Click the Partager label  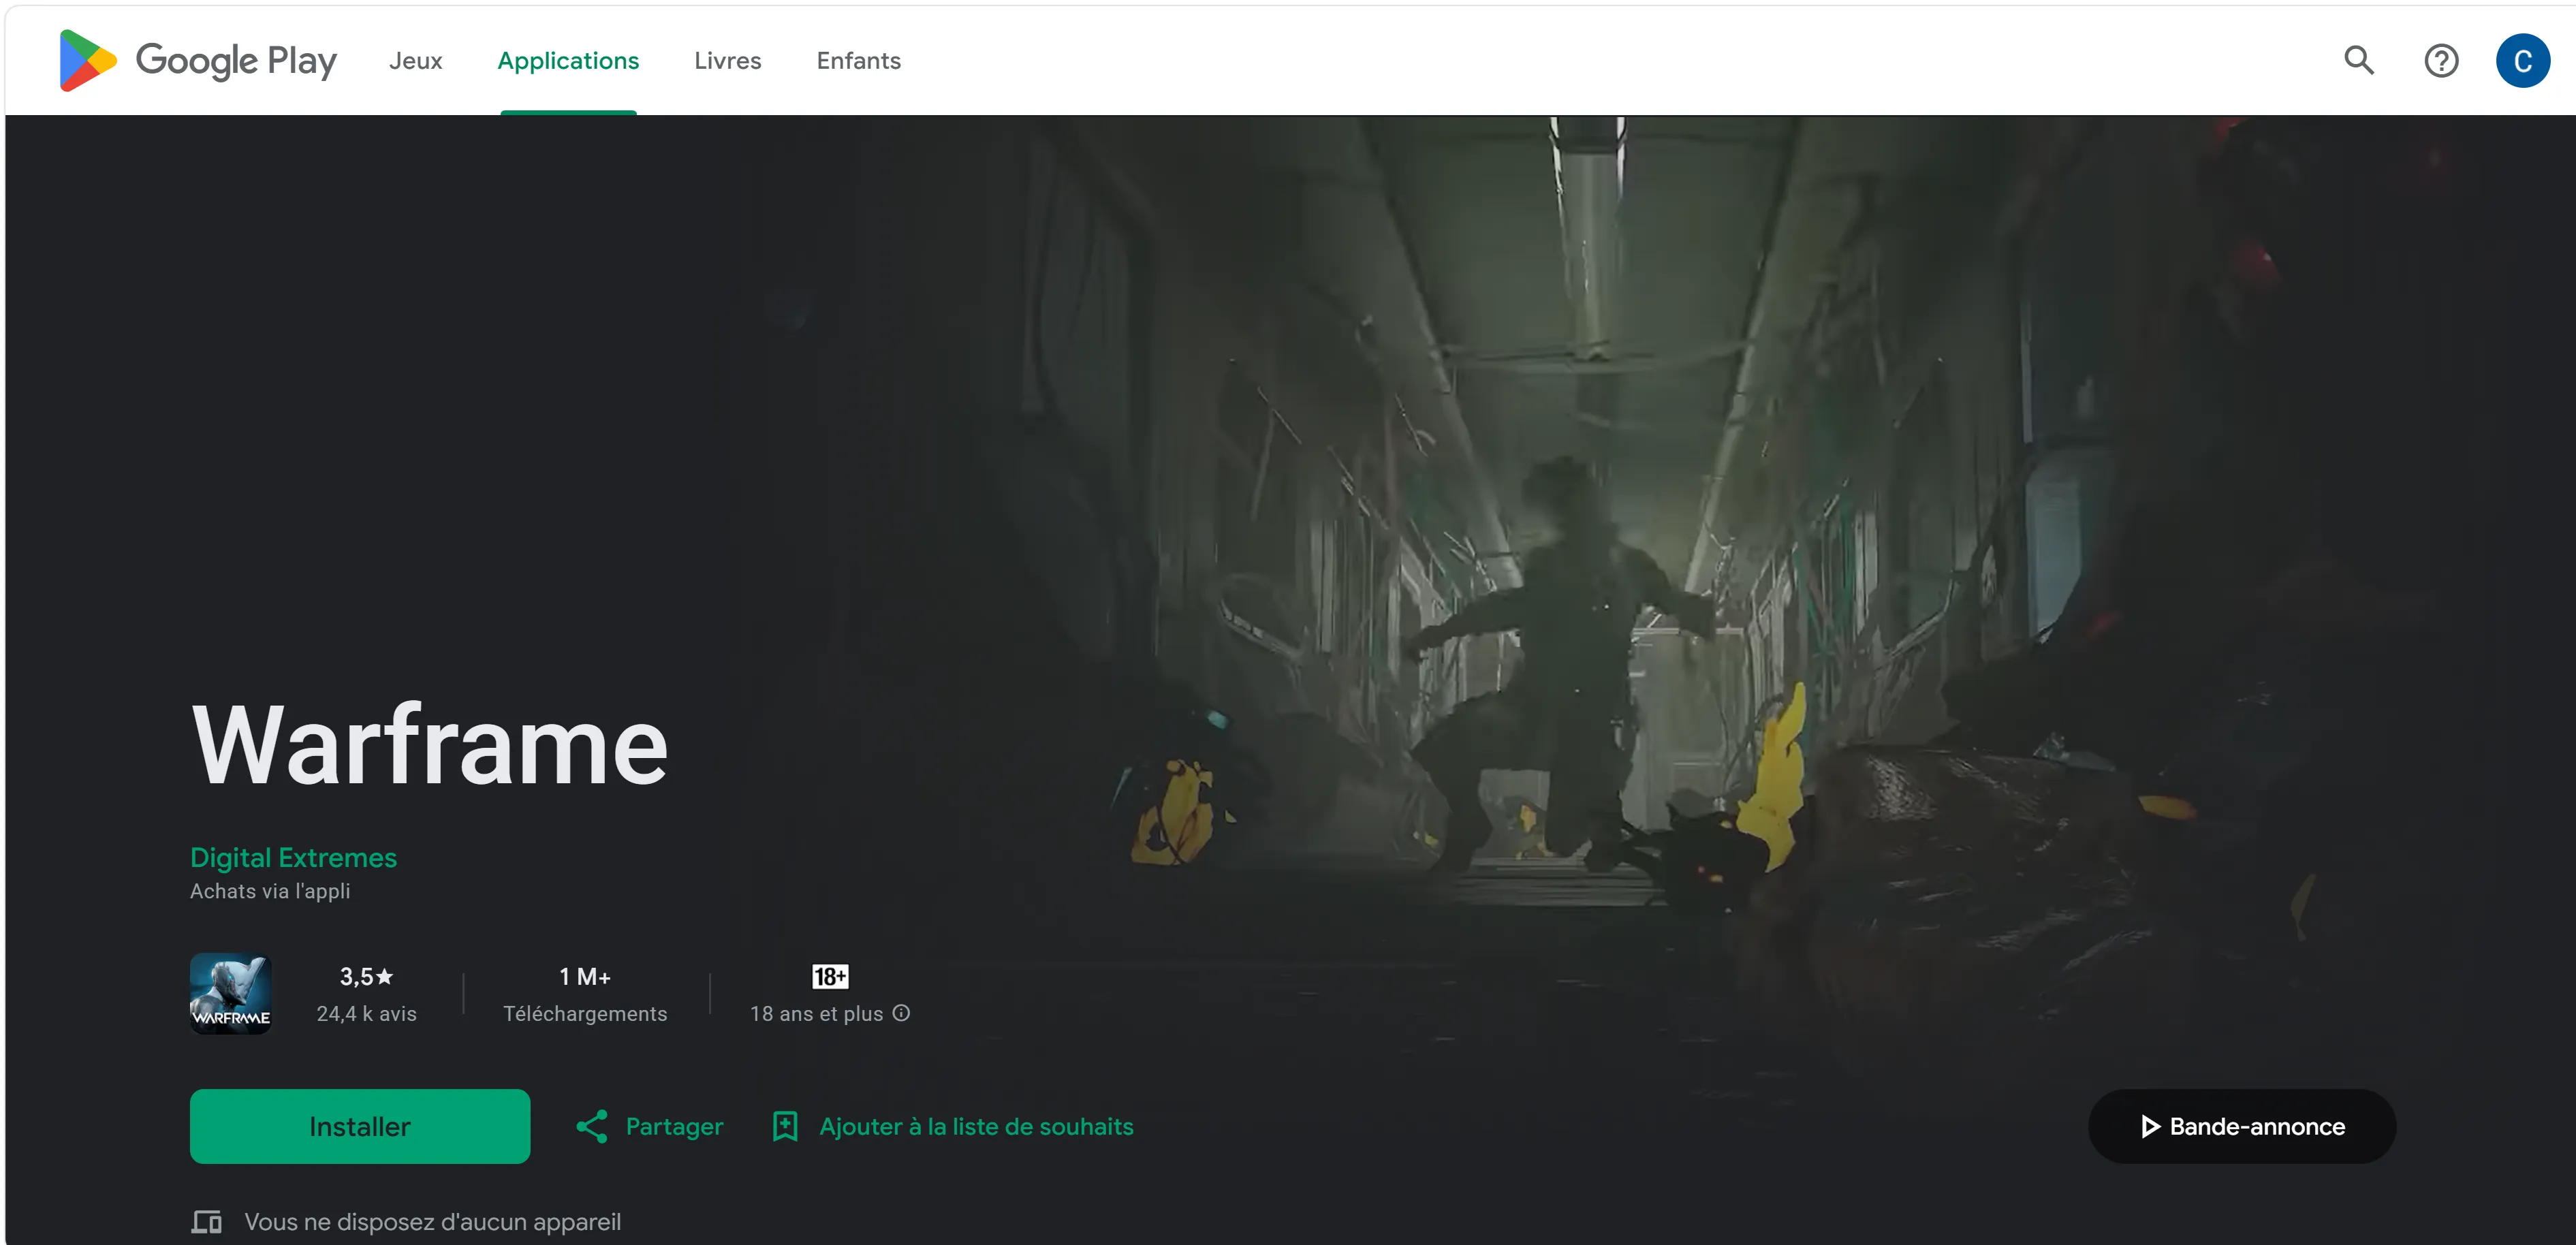(x=674, y=1127)
